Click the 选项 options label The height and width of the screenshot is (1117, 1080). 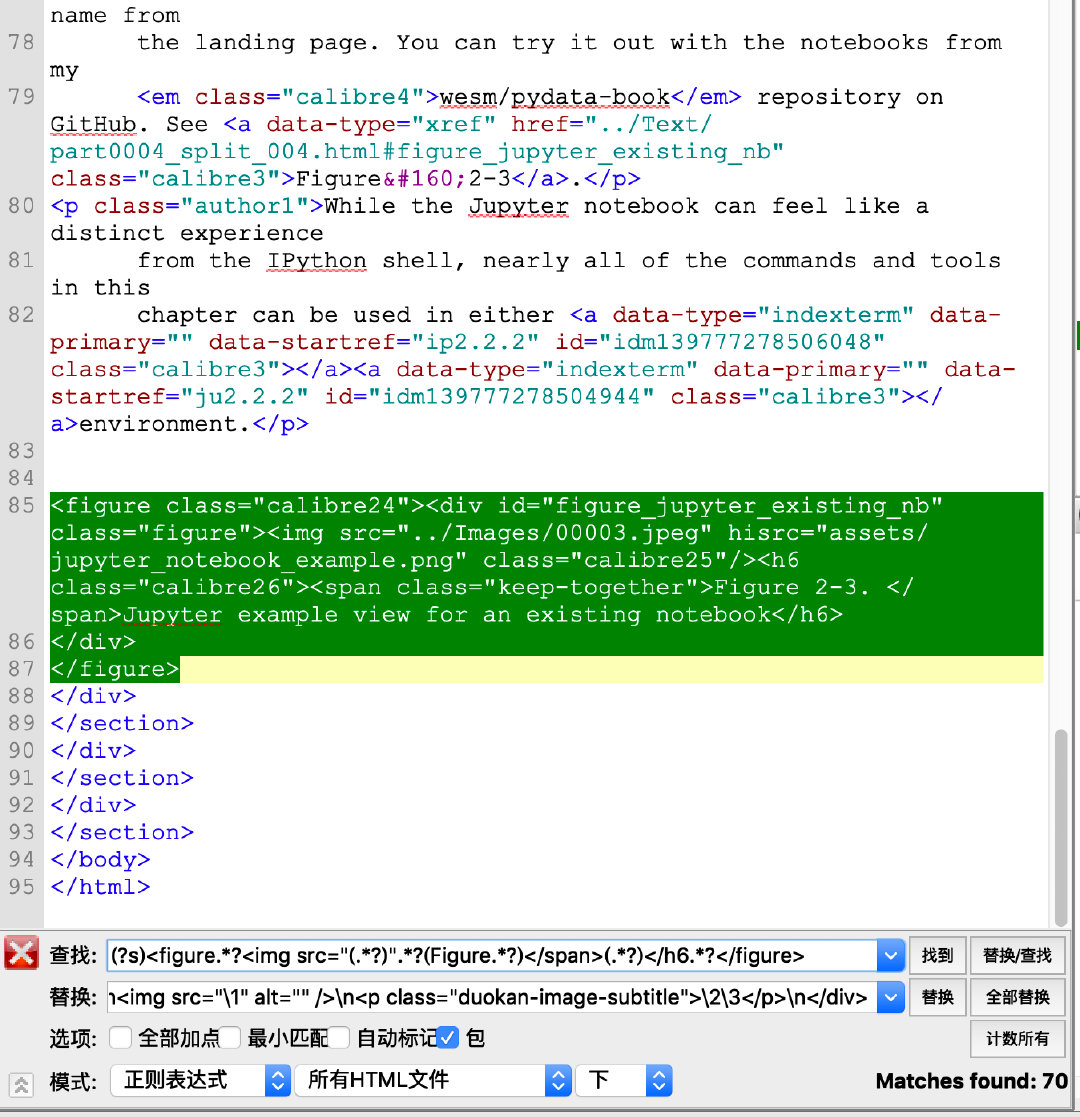click(x=73, y=1039)
